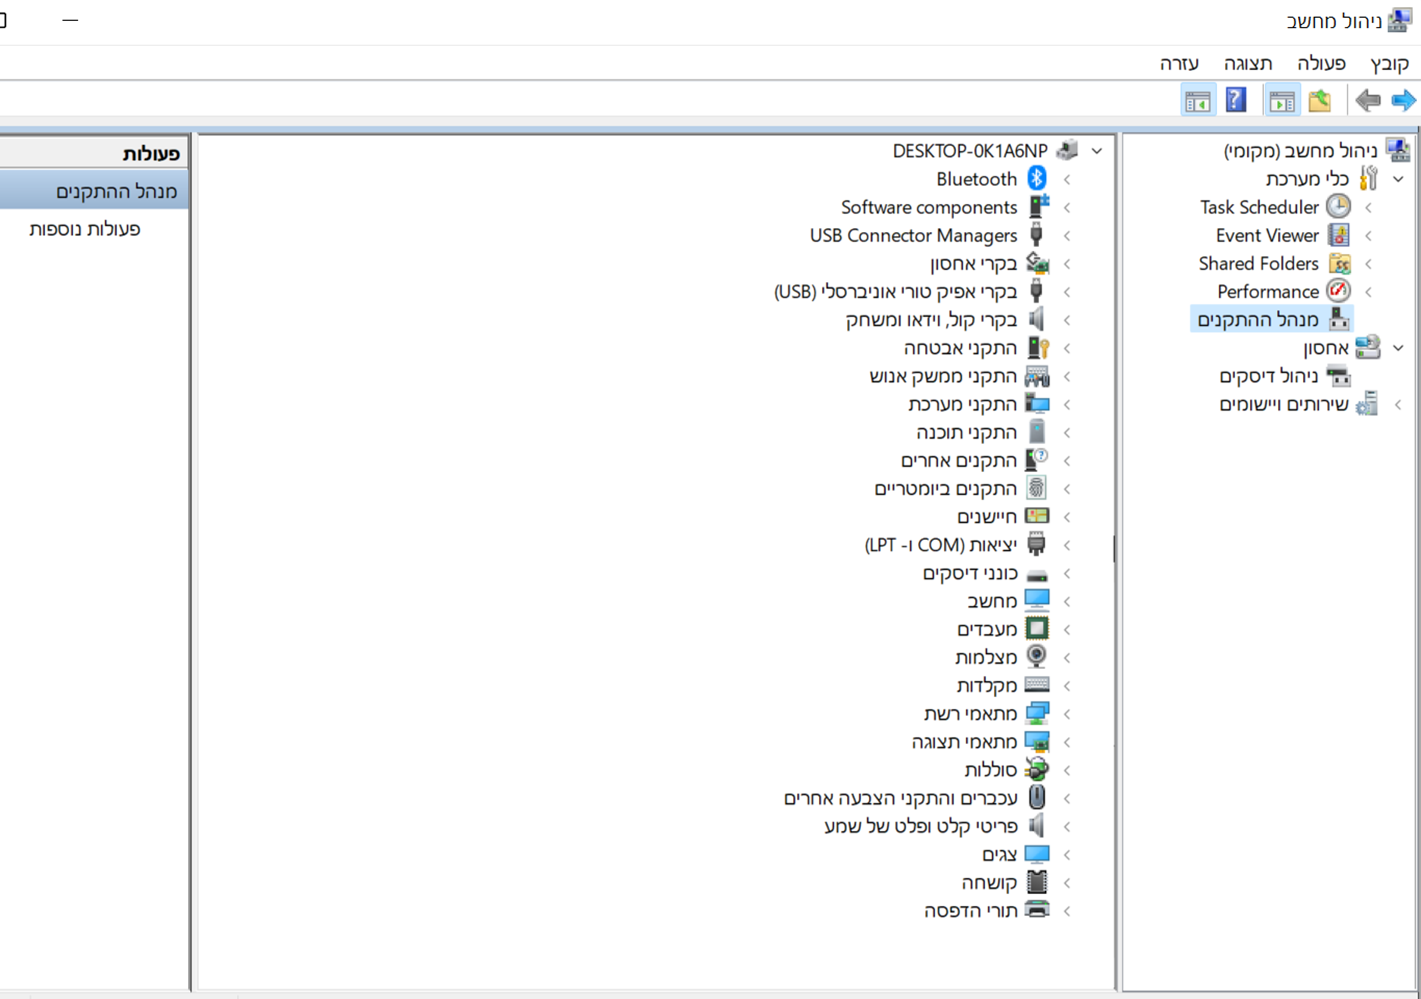
Task: Expand the יציאות (COM ו- LPT) node
Action: coord(1067,545)
